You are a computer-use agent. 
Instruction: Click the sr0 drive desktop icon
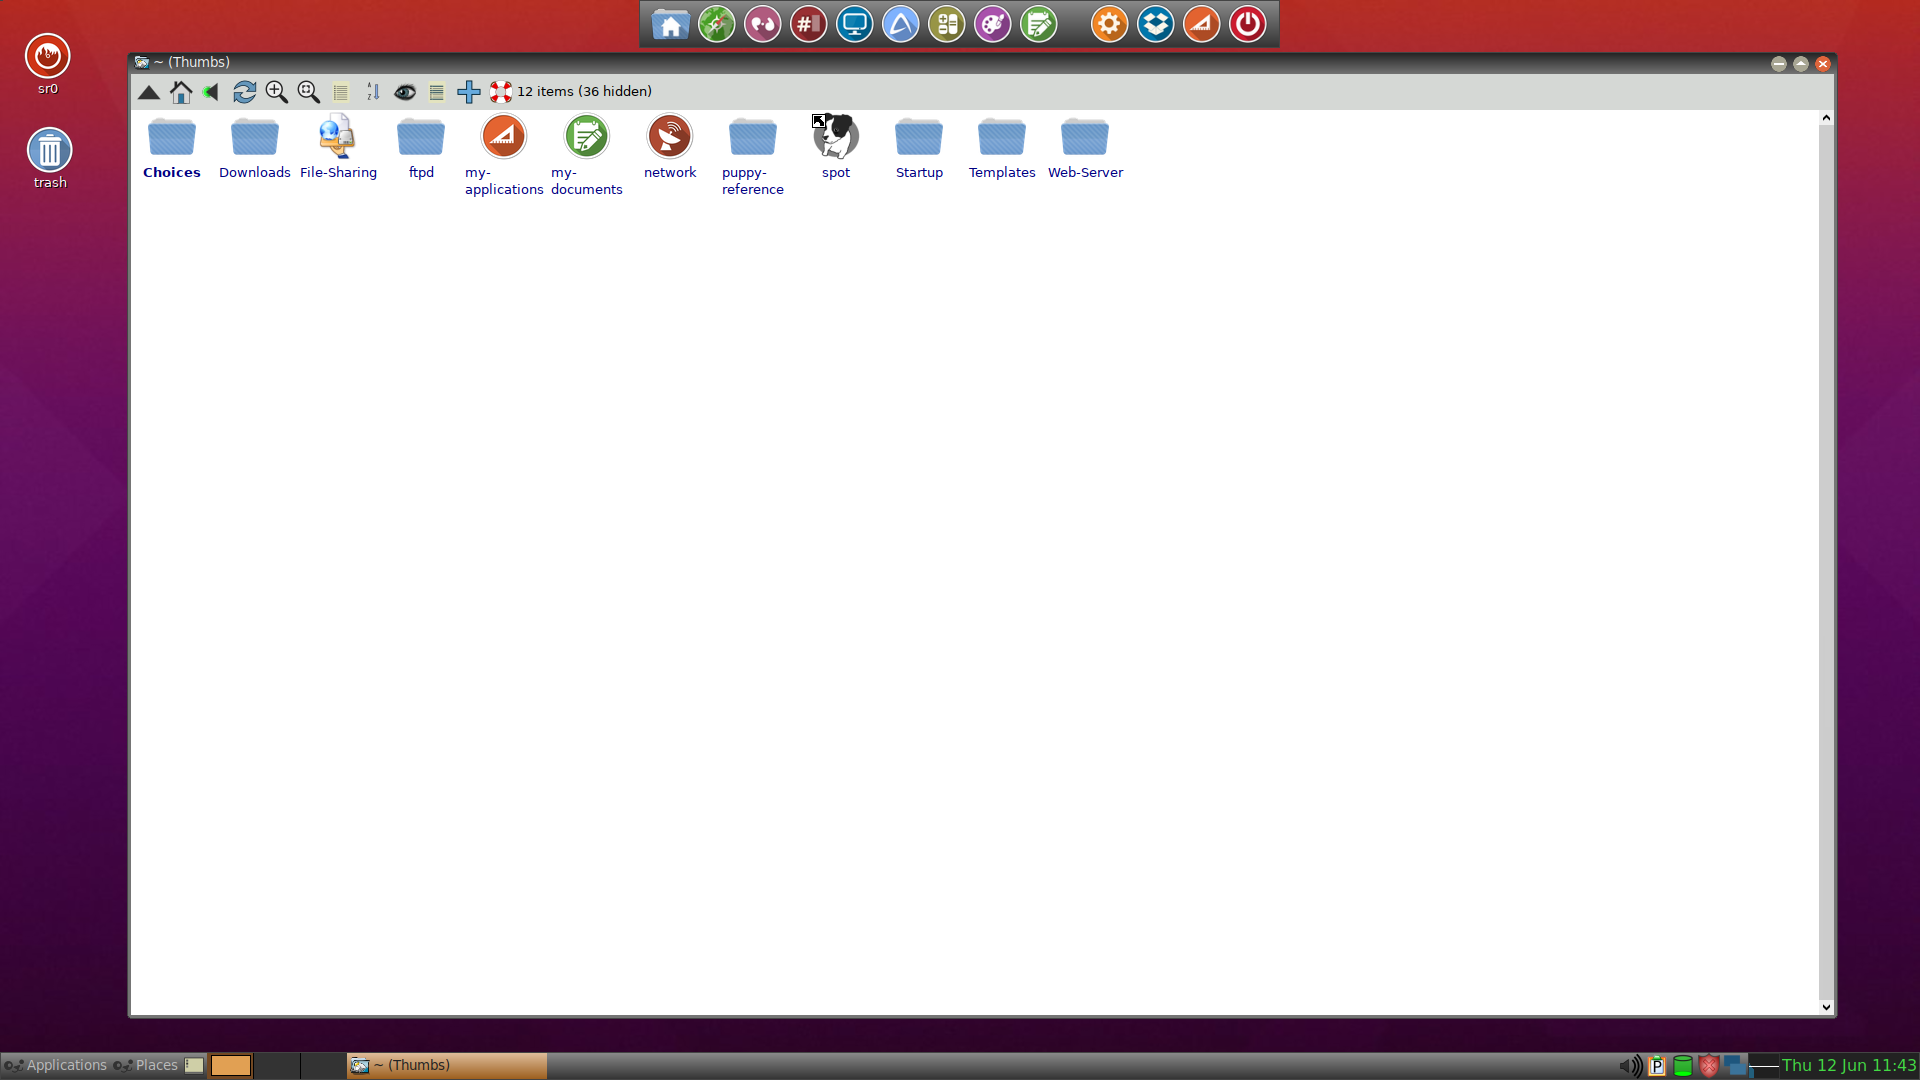(x=48, y=64)
